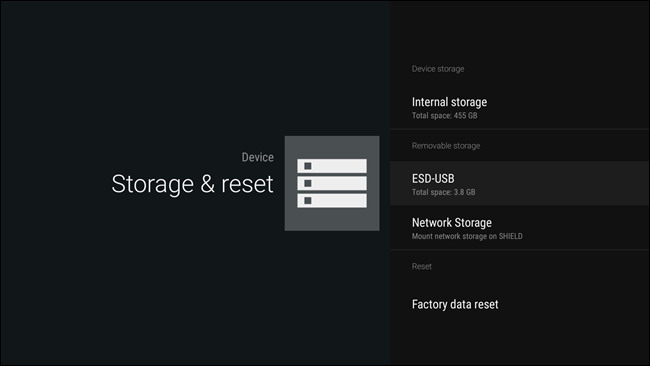Select the ESD-USB removable drive

coord(519,184)
